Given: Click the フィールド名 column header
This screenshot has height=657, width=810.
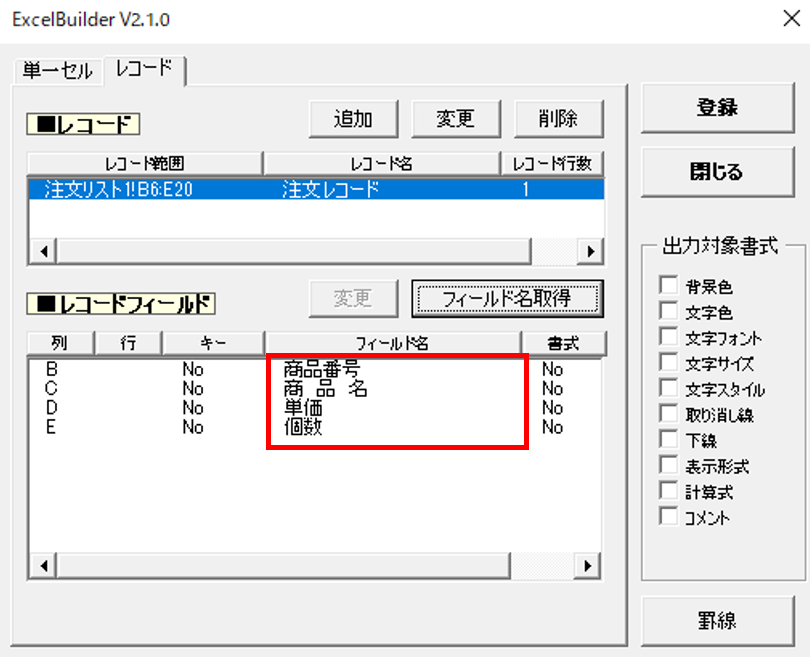Looking at the screenshot, I should [x=393, y=343].
